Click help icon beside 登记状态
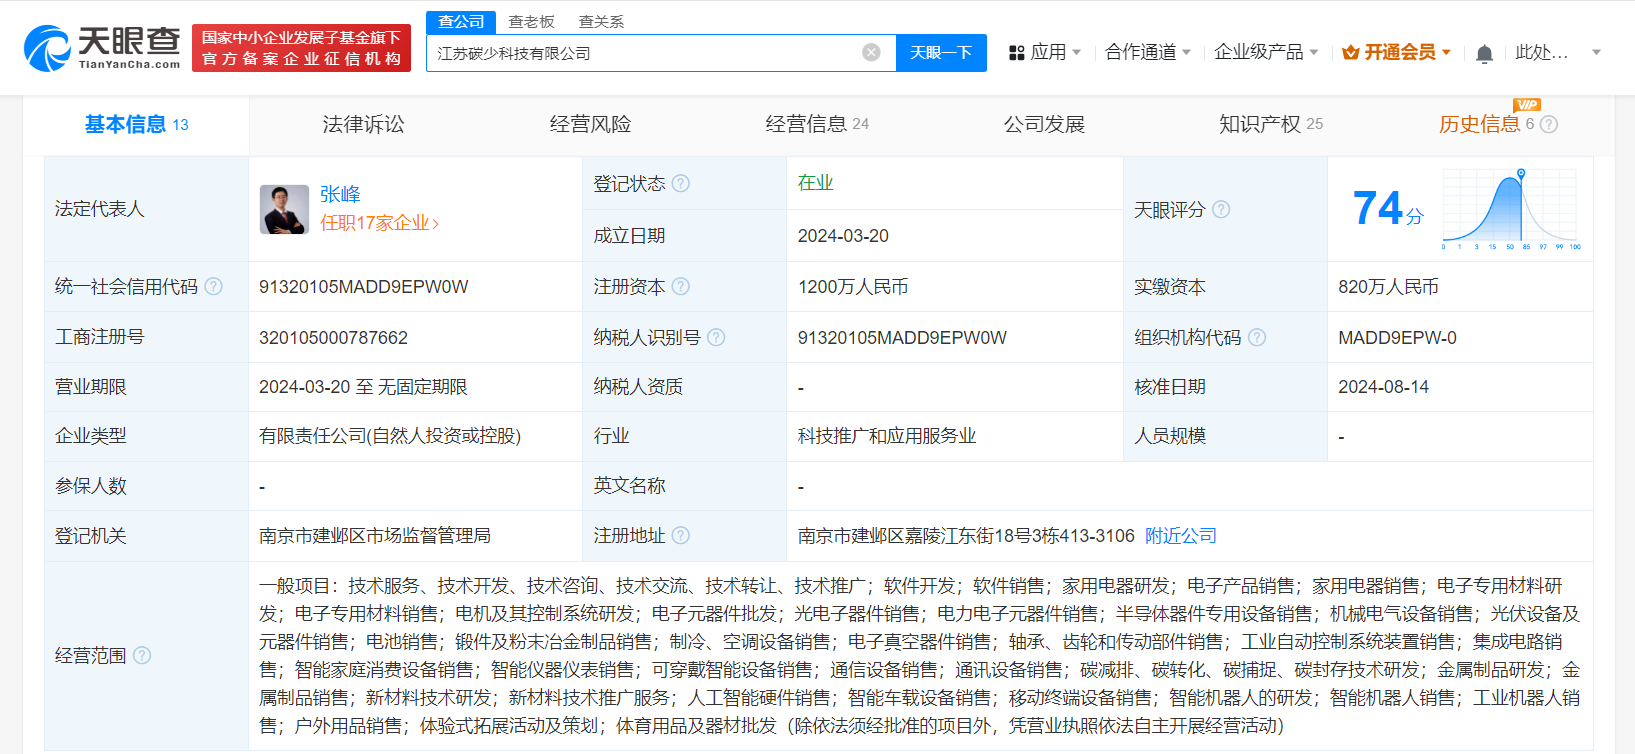Viewport: 1635px width, 754px height. tap(681, 183)
